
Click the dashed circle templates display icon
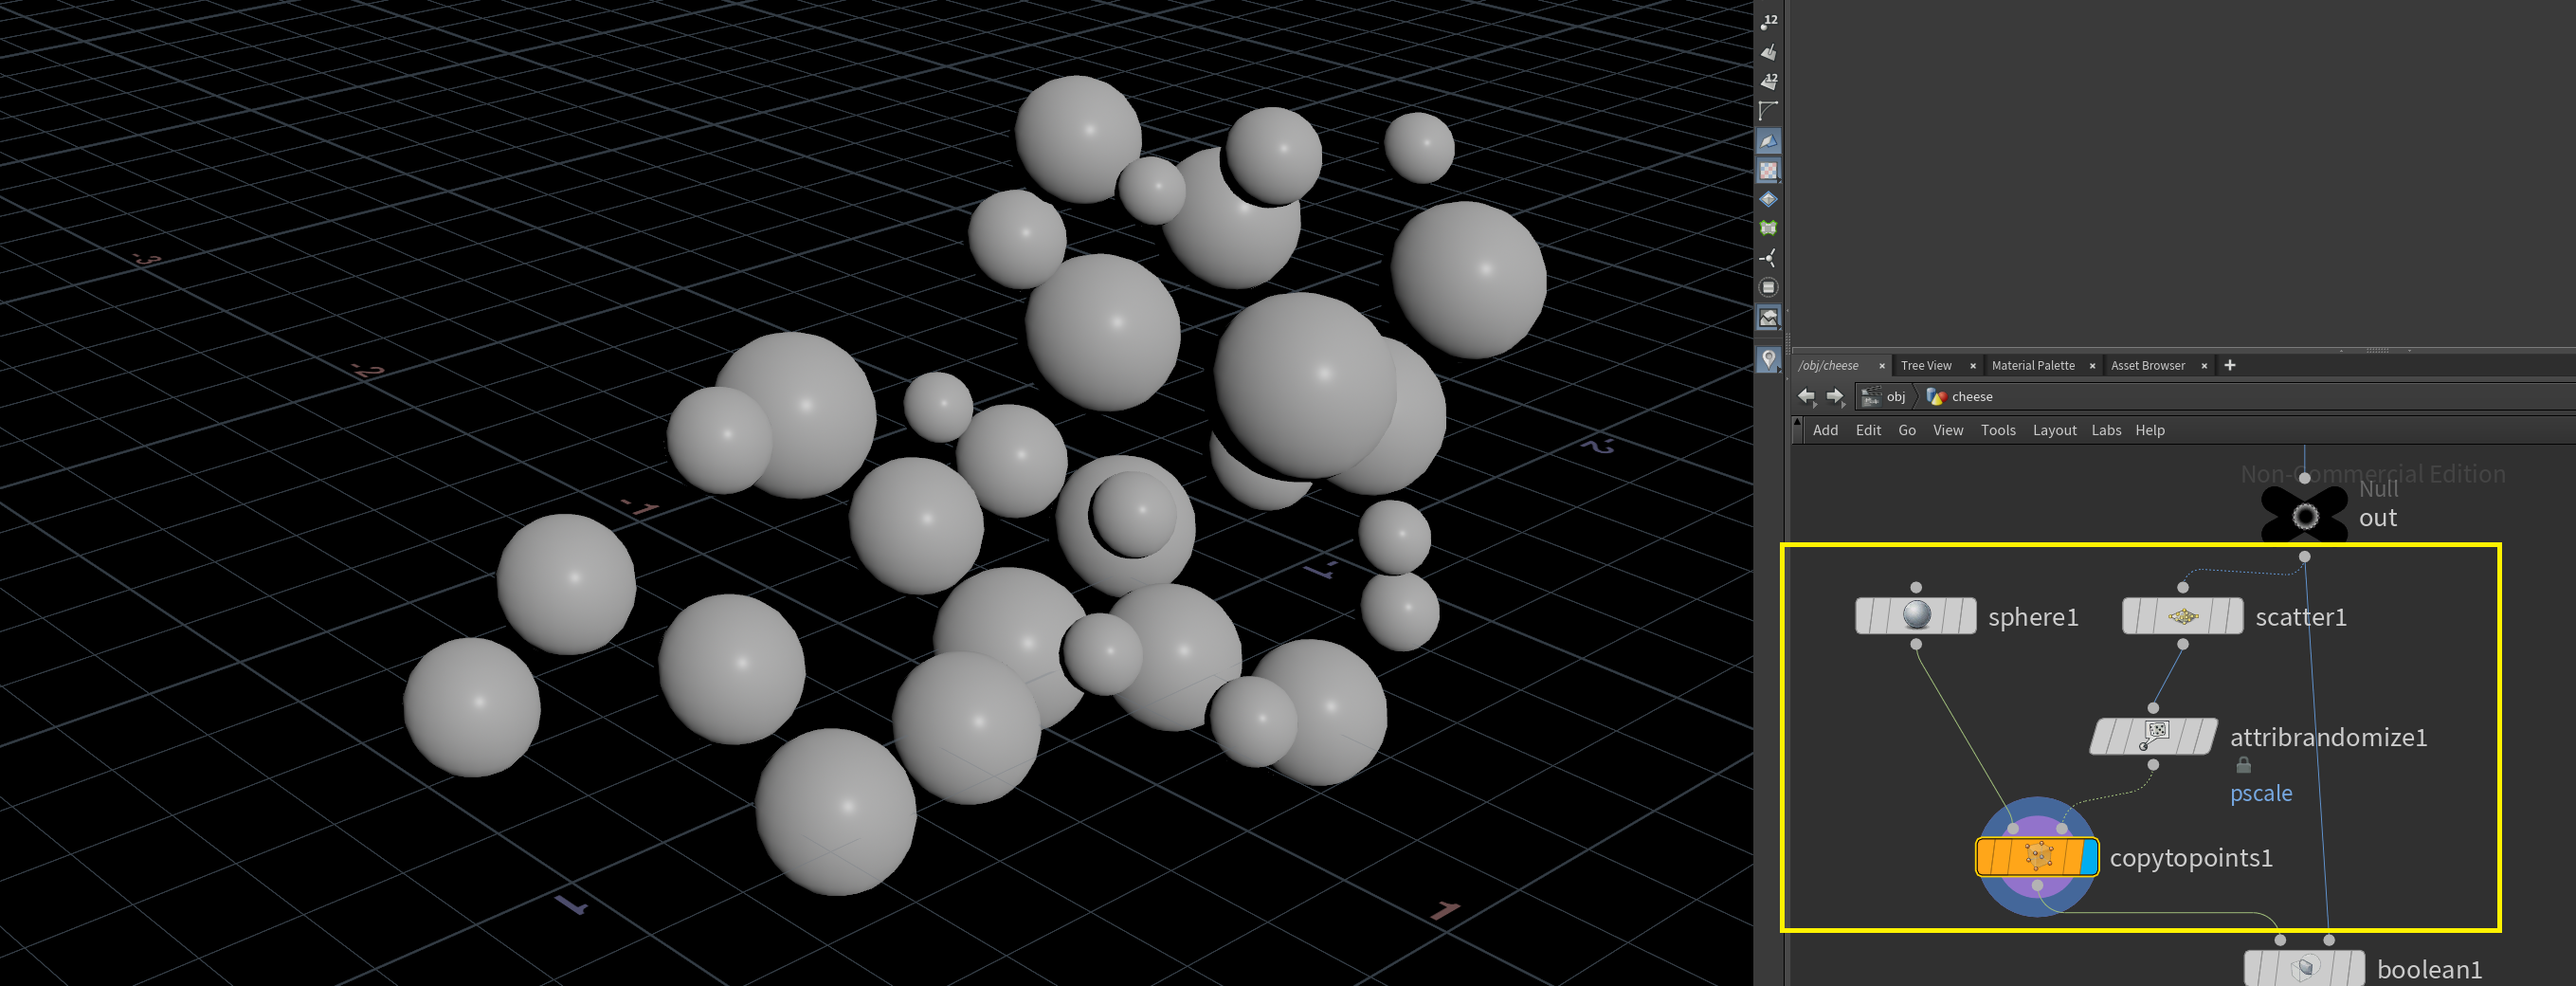1768,288
